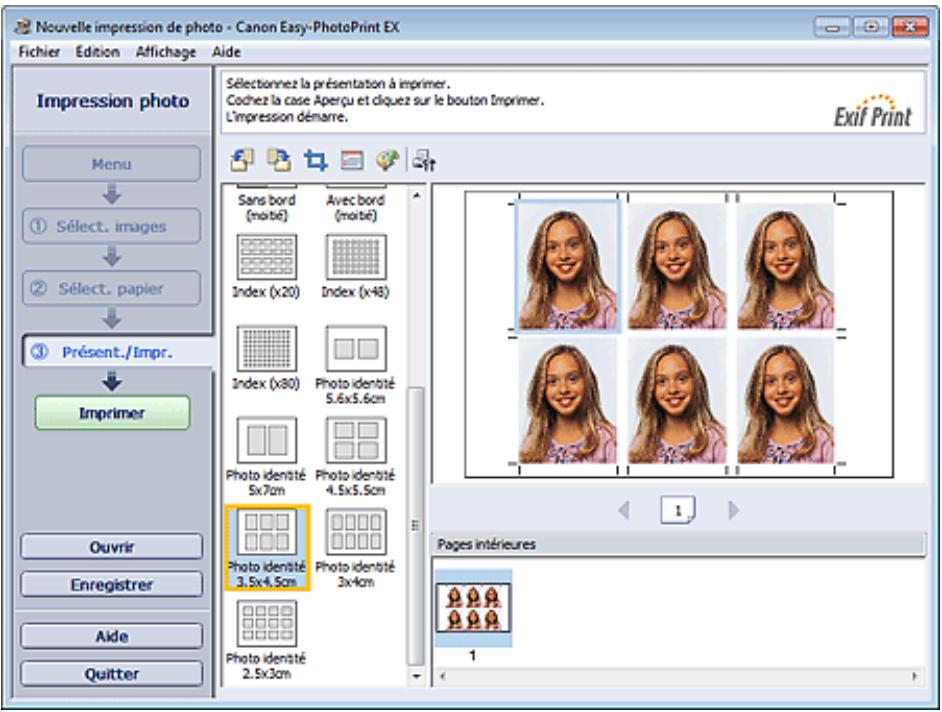Select the bottom left photo in preview
Viewport: 942px width, 712px height.
coord(568,401)
